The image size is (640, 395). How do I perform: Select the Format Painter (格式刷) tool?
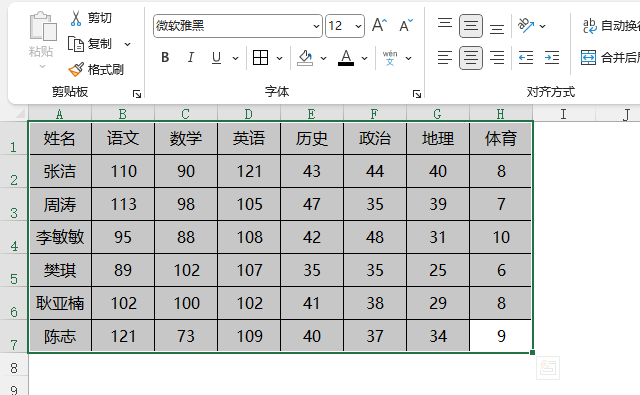pyautogui.click(x=96, y=69)
